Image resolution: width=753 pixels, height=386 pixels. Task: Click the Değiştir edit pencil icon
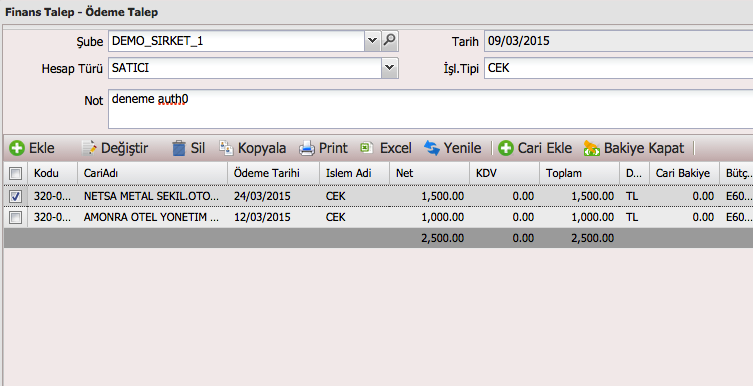click(x=89, y=148)
